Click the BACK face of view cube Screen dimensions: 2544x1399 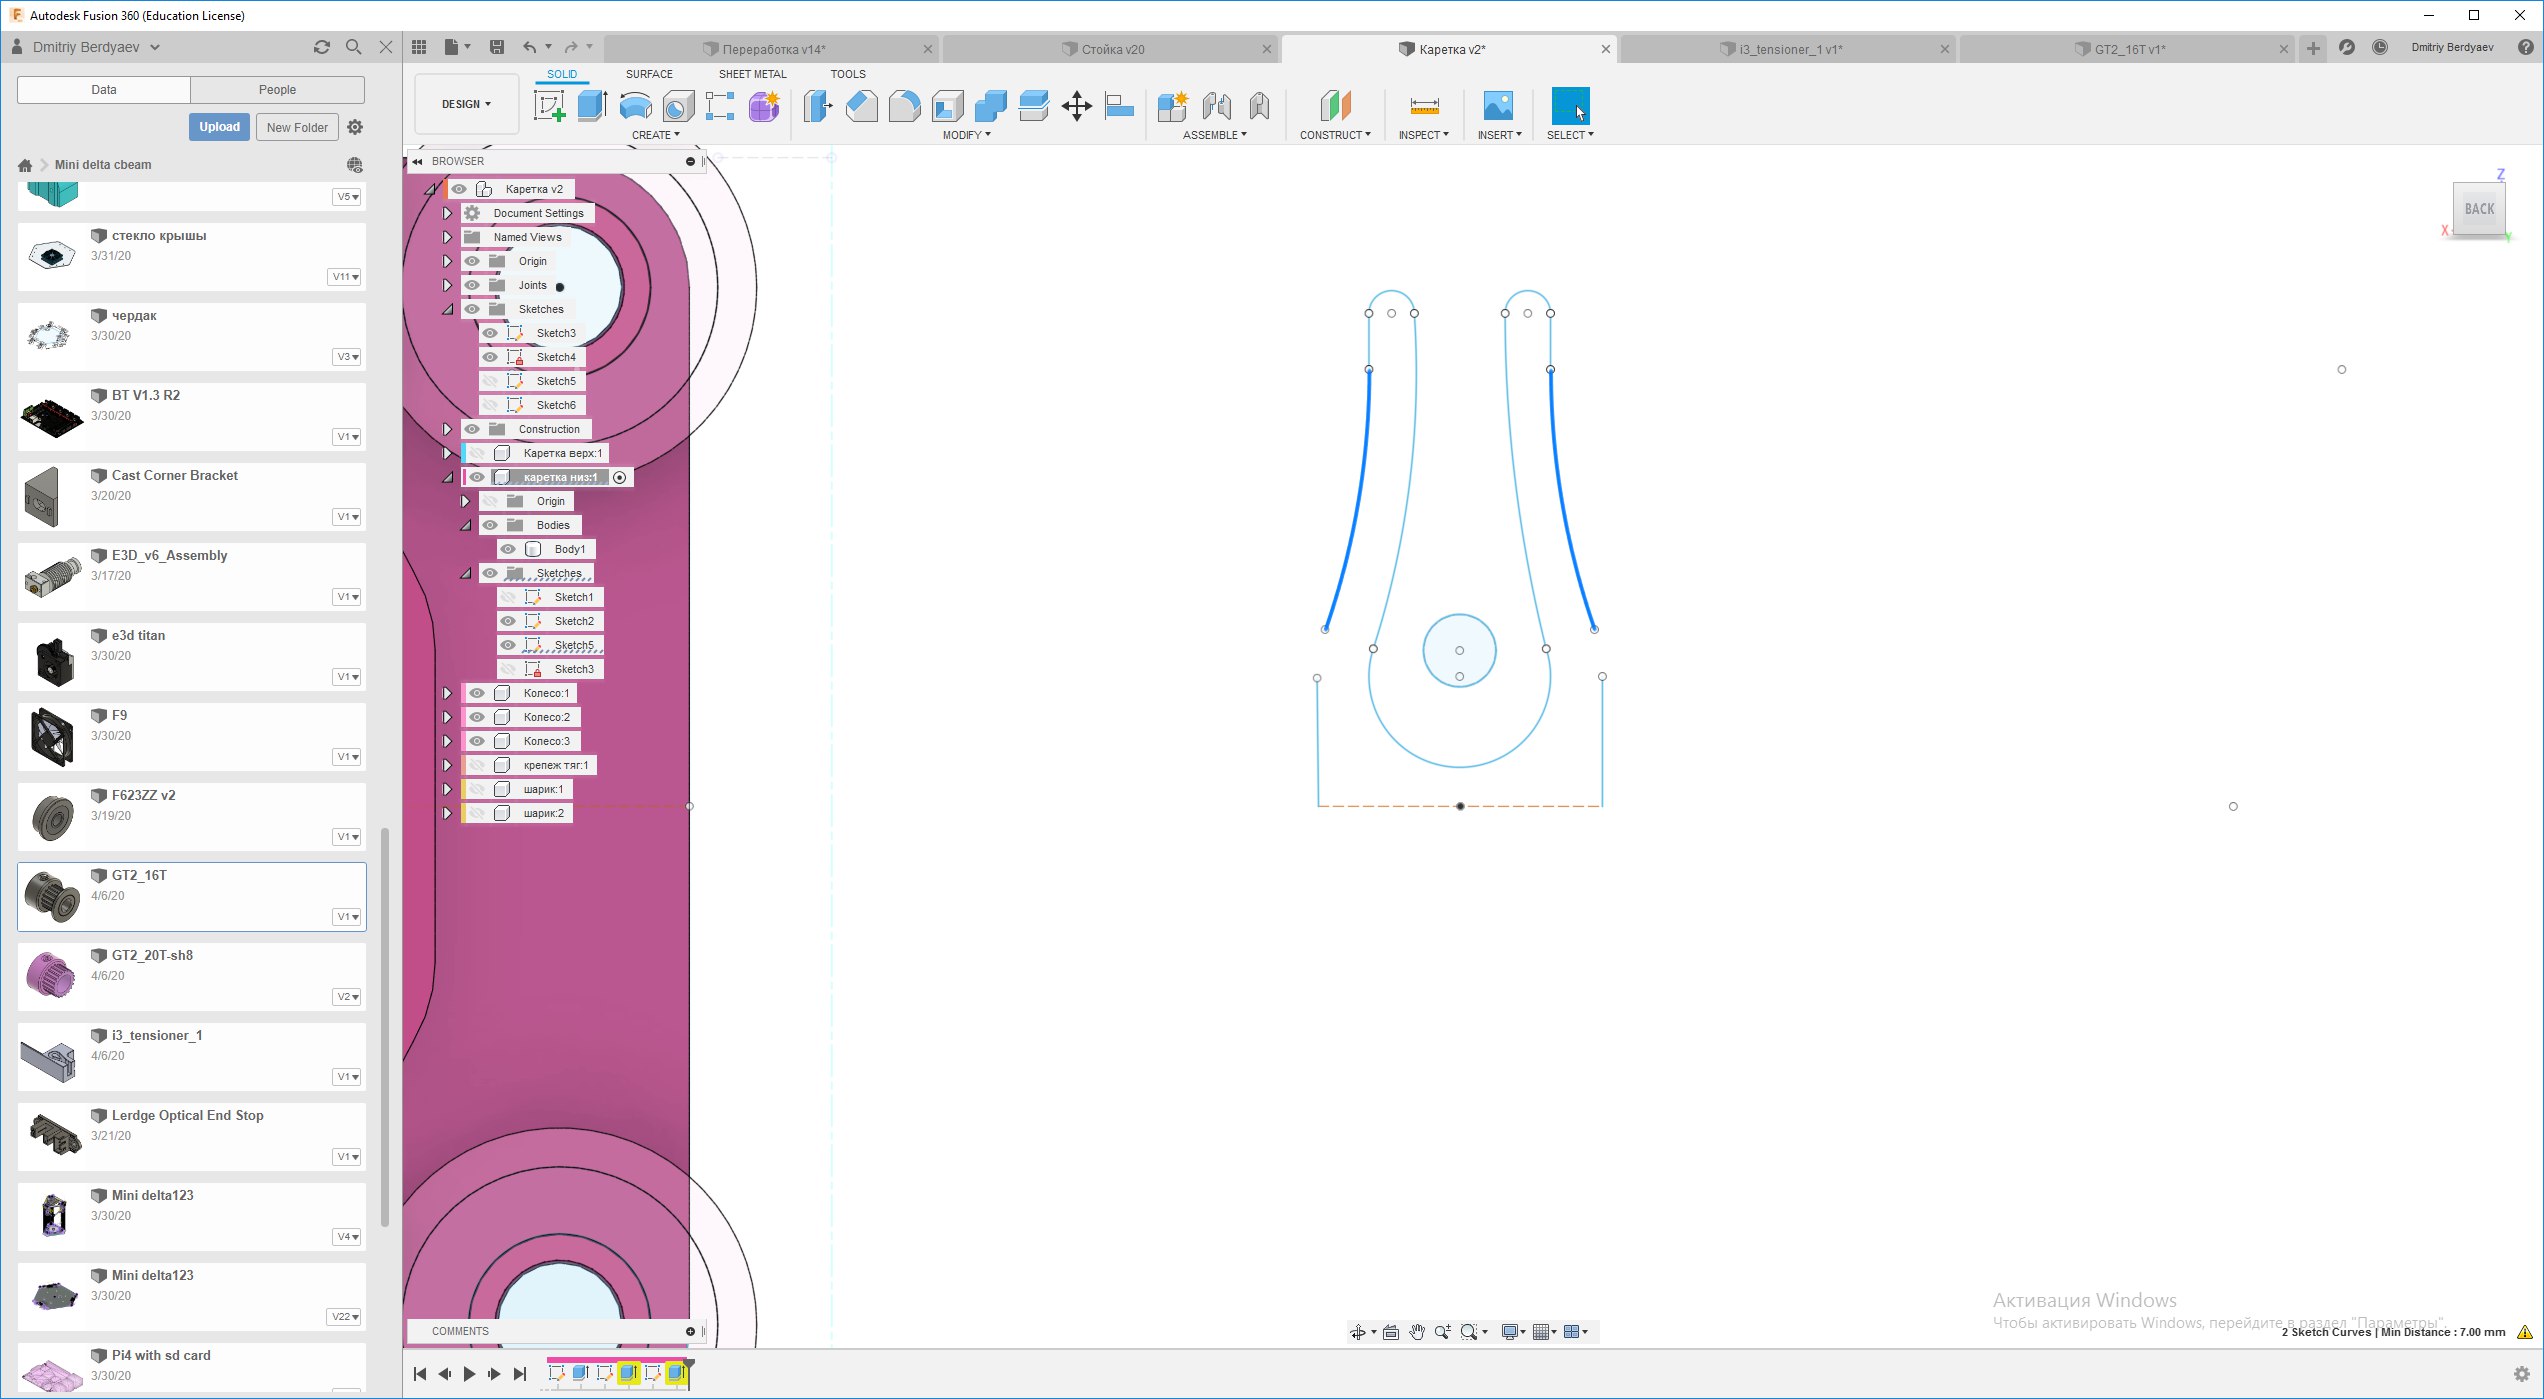pos(2479,209)
